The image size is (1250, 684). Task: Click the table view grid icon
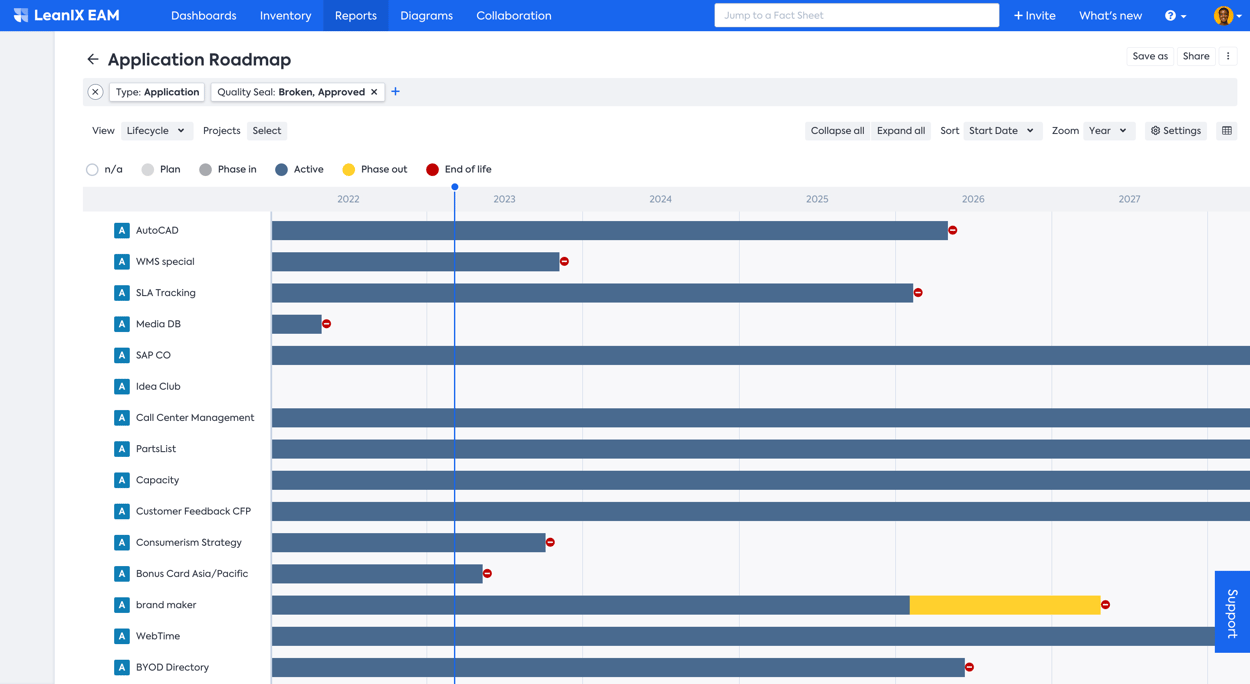(x=1227, y=131)
